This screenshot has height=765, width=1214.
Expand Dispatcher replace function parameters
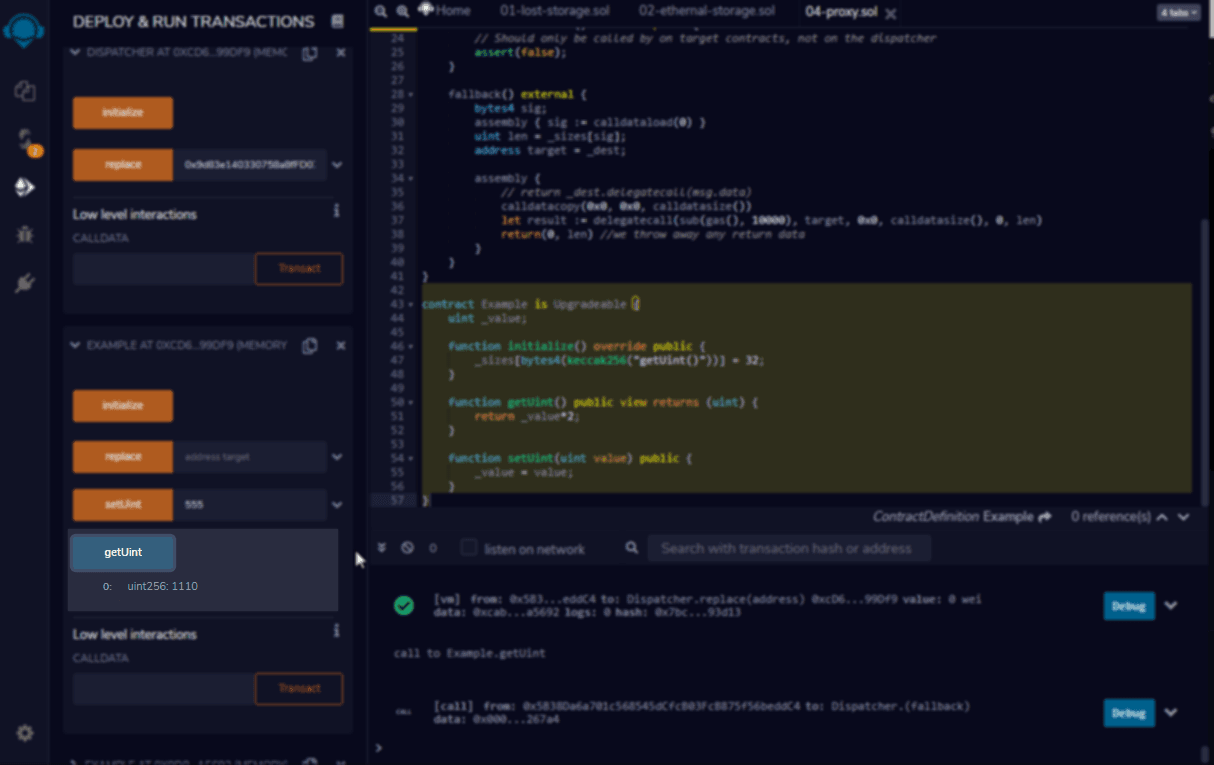click(x=338, y=165)
